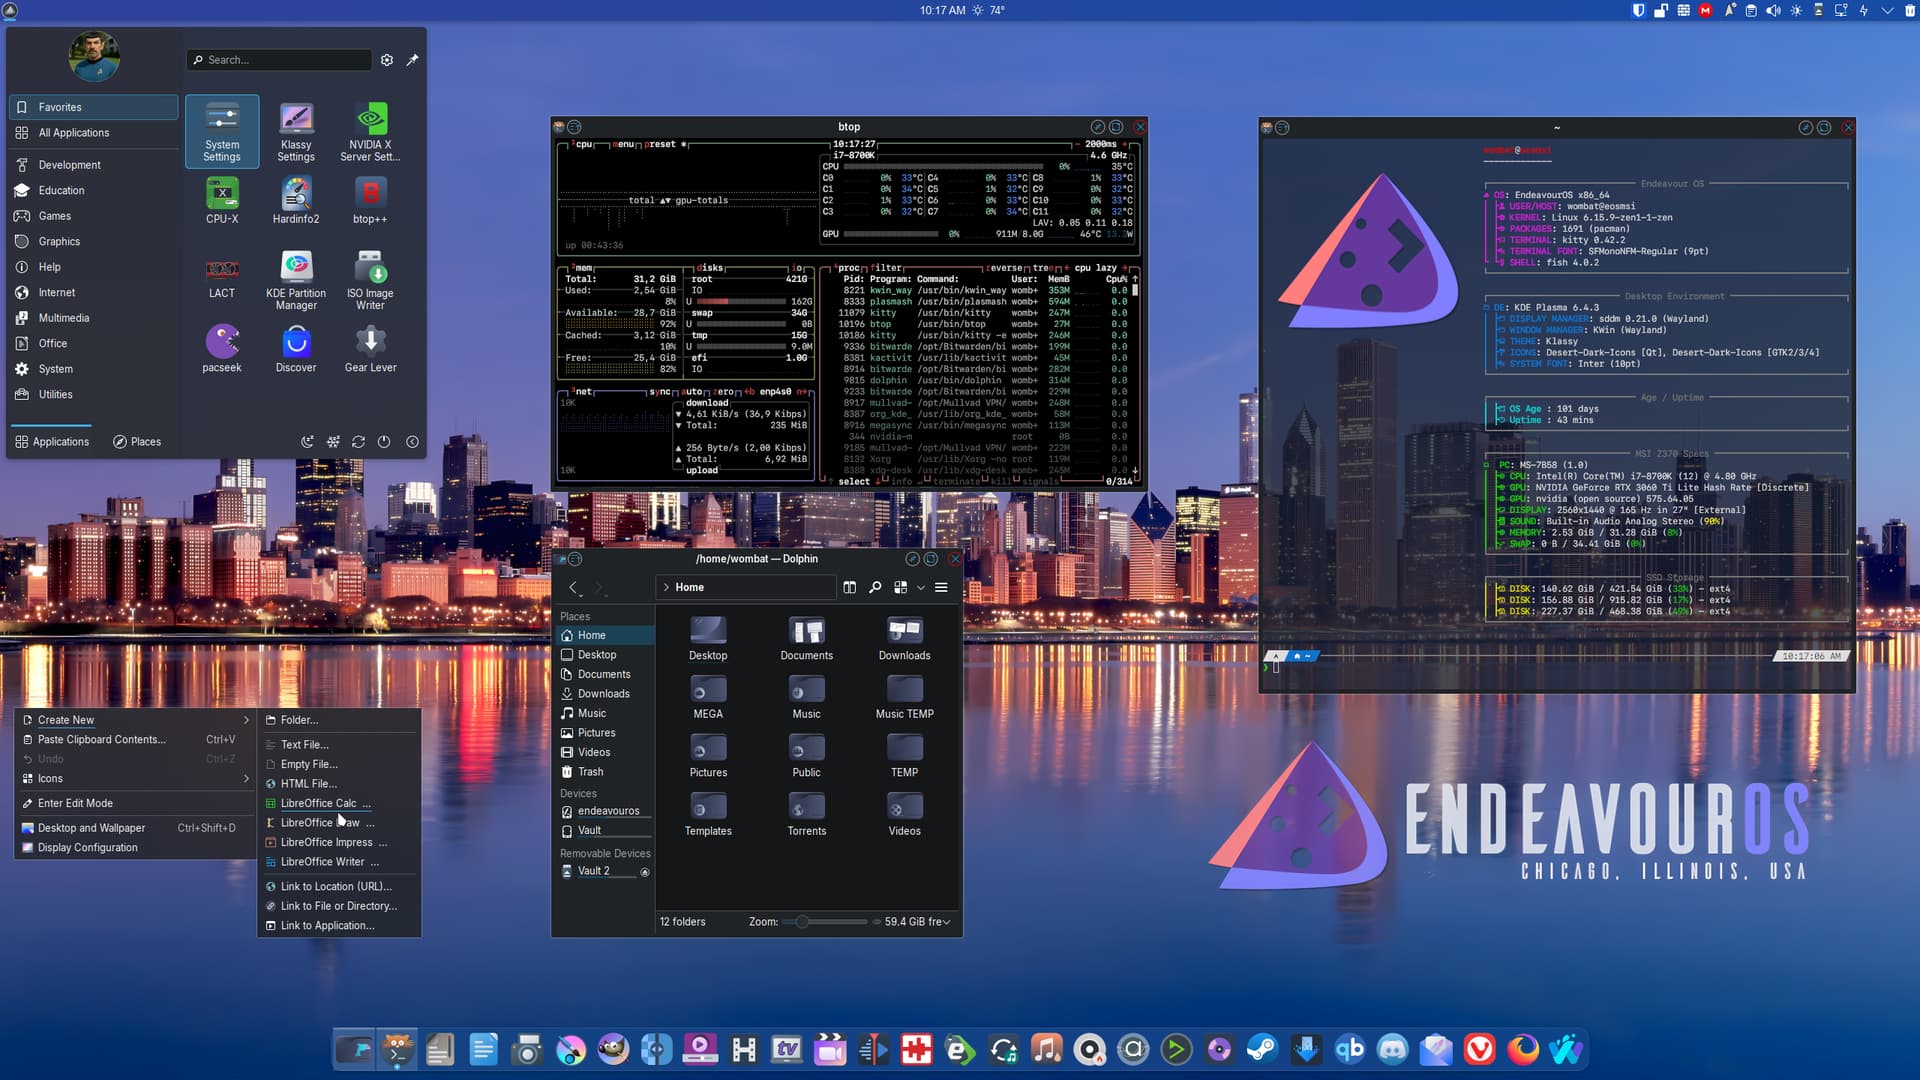Open ISO Image Writer
Screen dimensions: 1920x1080
coord(370,279)
